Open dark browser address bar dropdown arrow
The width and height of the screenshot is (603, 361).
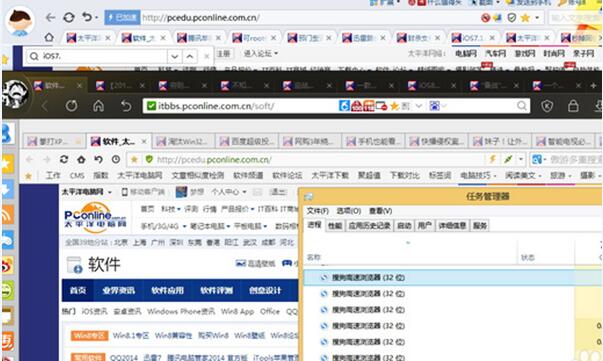(x=419, y=106)
